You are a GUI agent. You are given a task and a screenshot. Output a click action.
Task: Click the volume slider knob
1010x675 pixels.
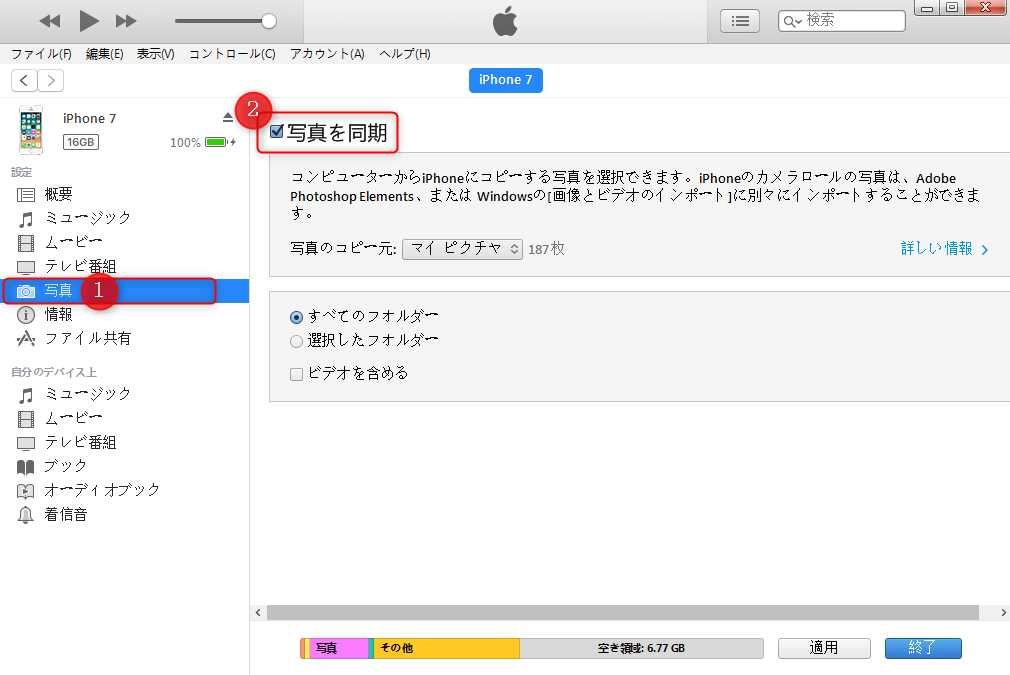pos(268,21)
